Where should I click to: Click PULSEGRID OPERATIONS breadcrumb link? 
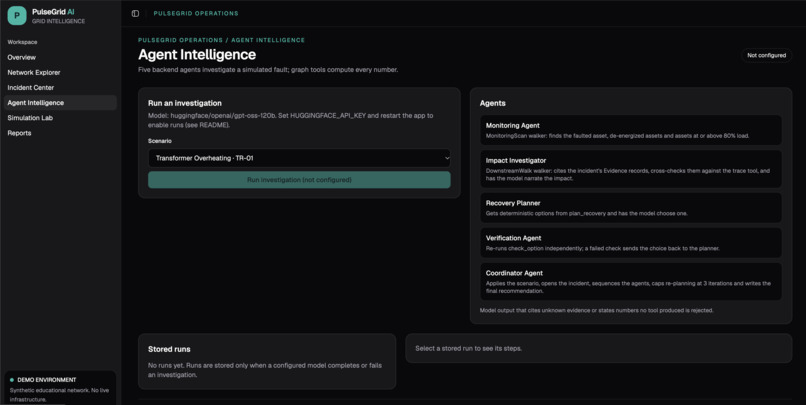coord(180,40)
